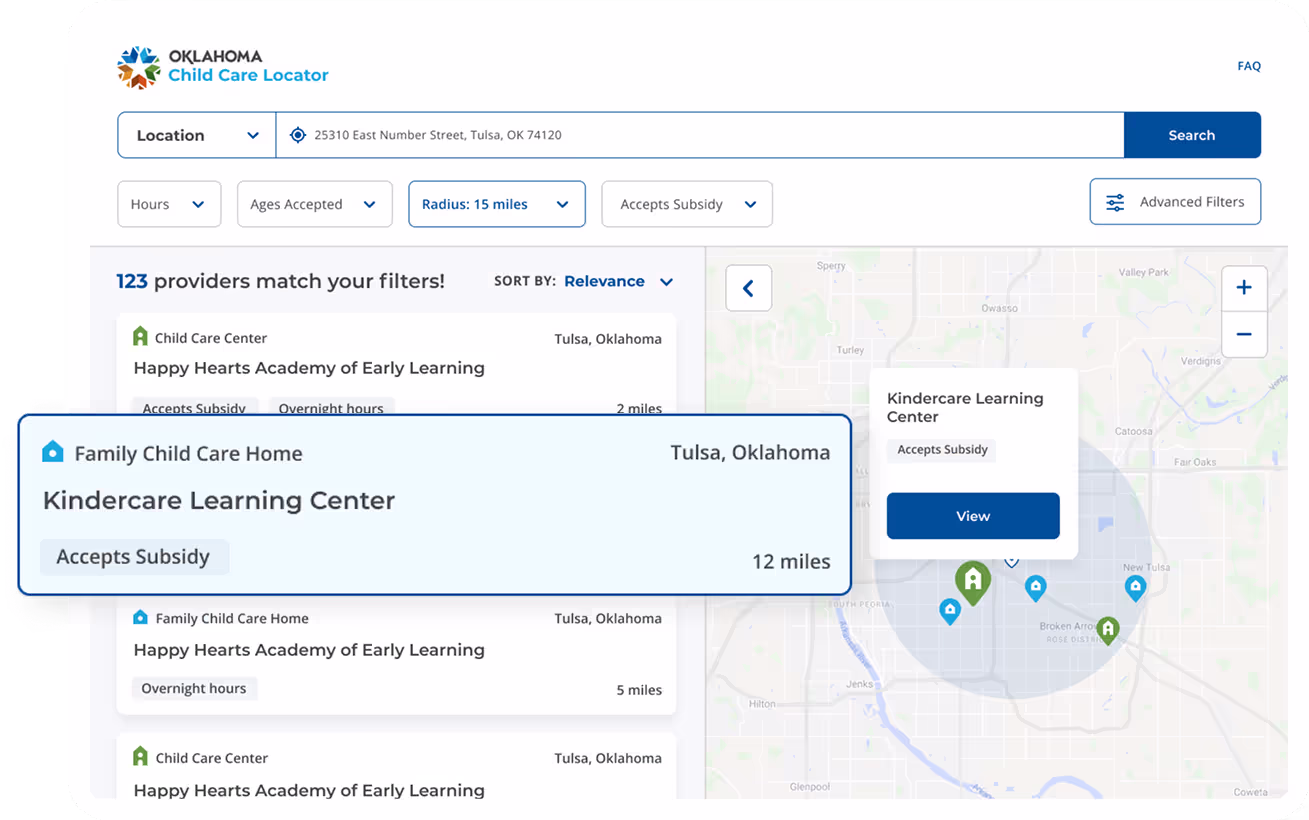
Task: Open the Advanced Filters sliders icon
Action: pos(1115,202)
